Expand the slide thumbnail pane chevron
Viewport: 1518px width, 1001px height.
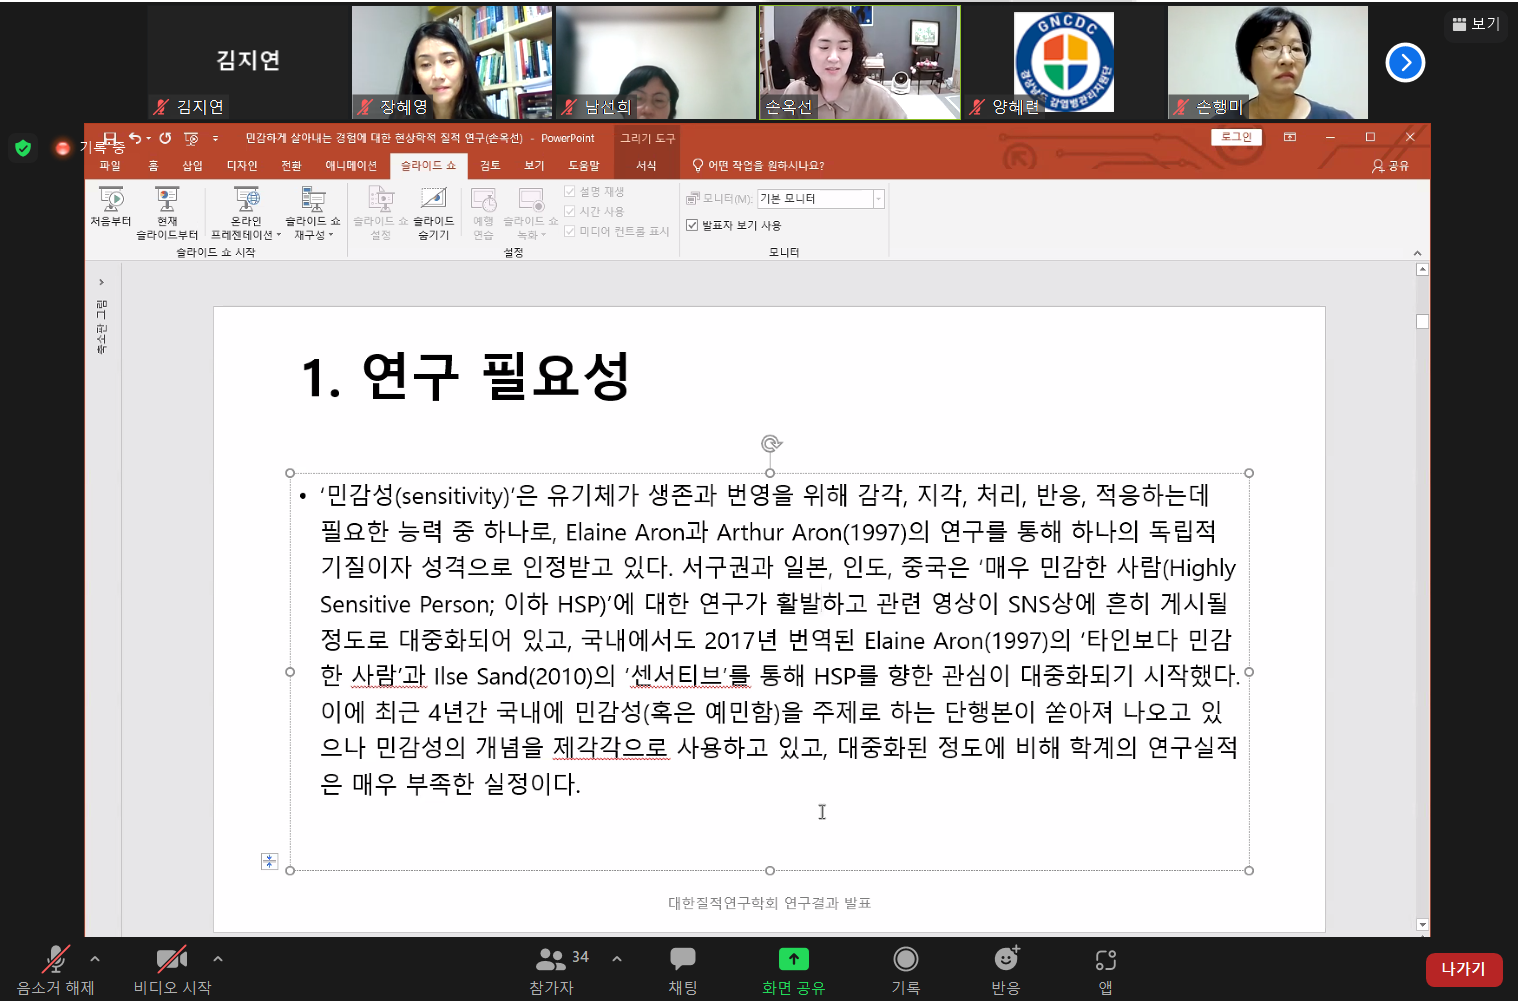click(101, 282)
